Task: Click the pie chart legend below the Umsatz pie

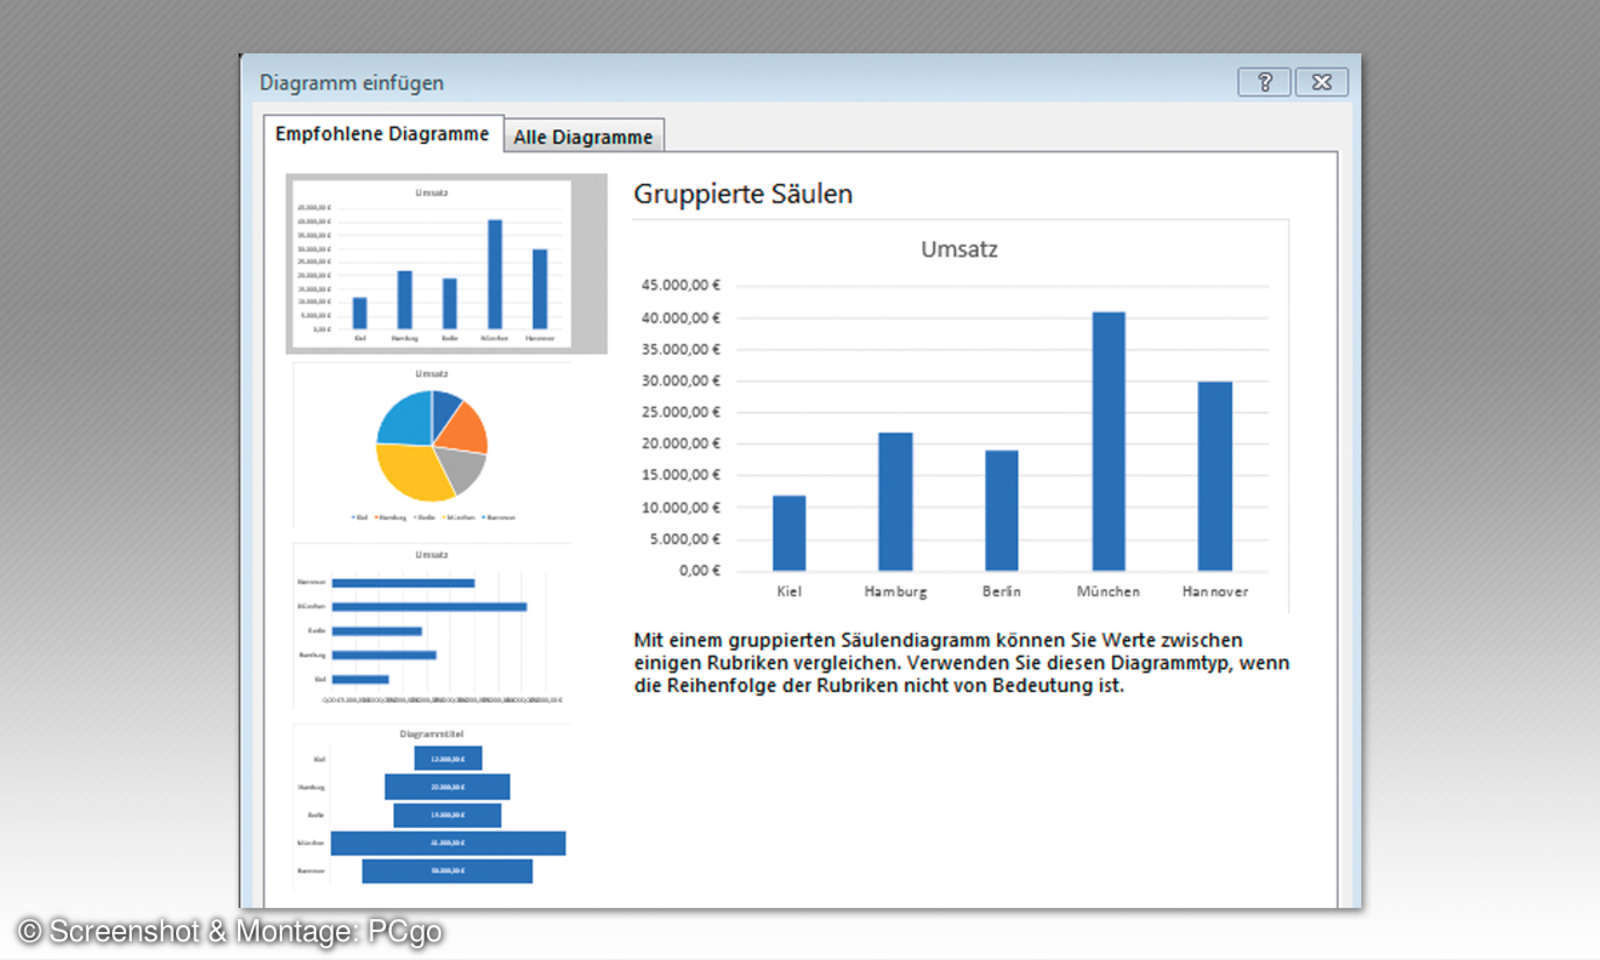Action: click(x=432, y=517)
